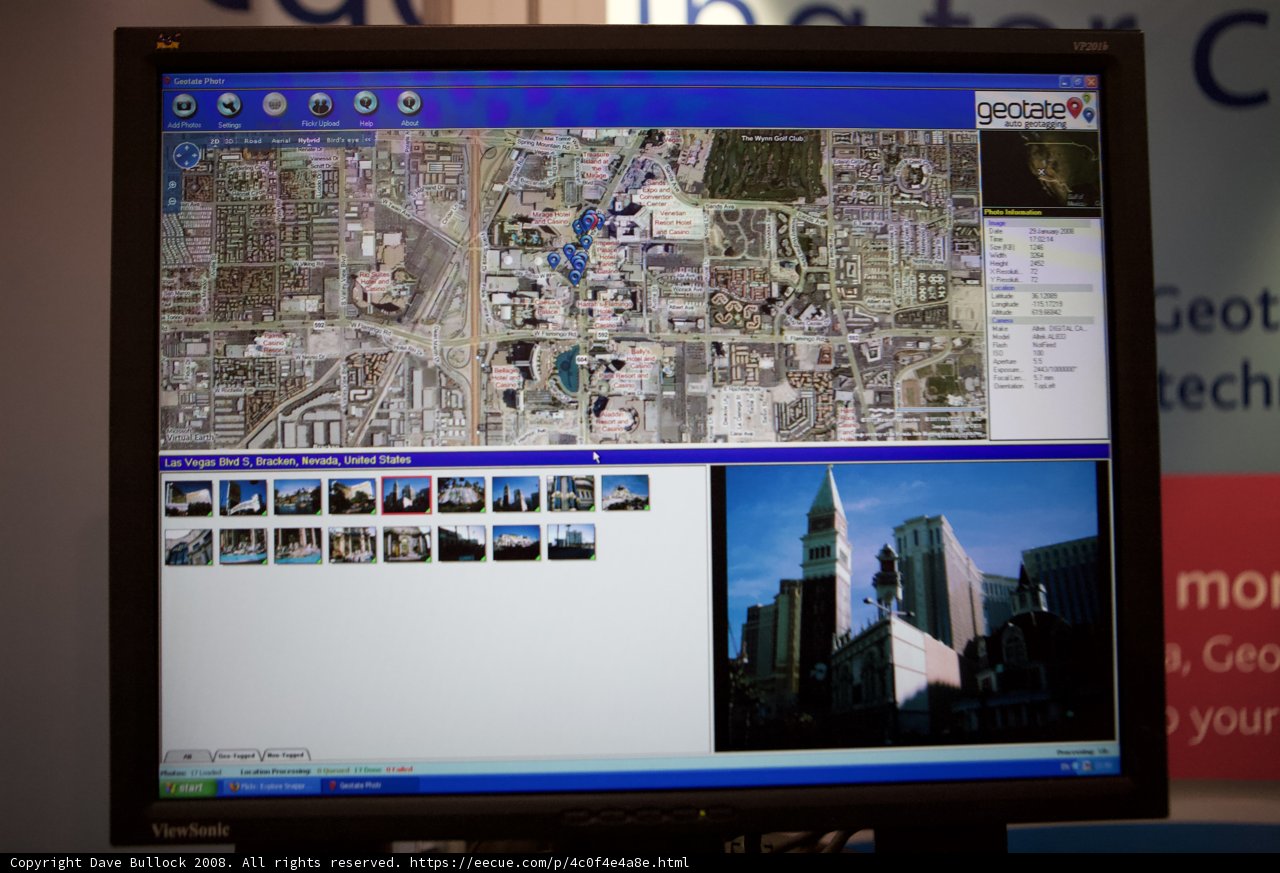Open the Settings wrench icon
1280x873 pixels.
coord(229,105)
